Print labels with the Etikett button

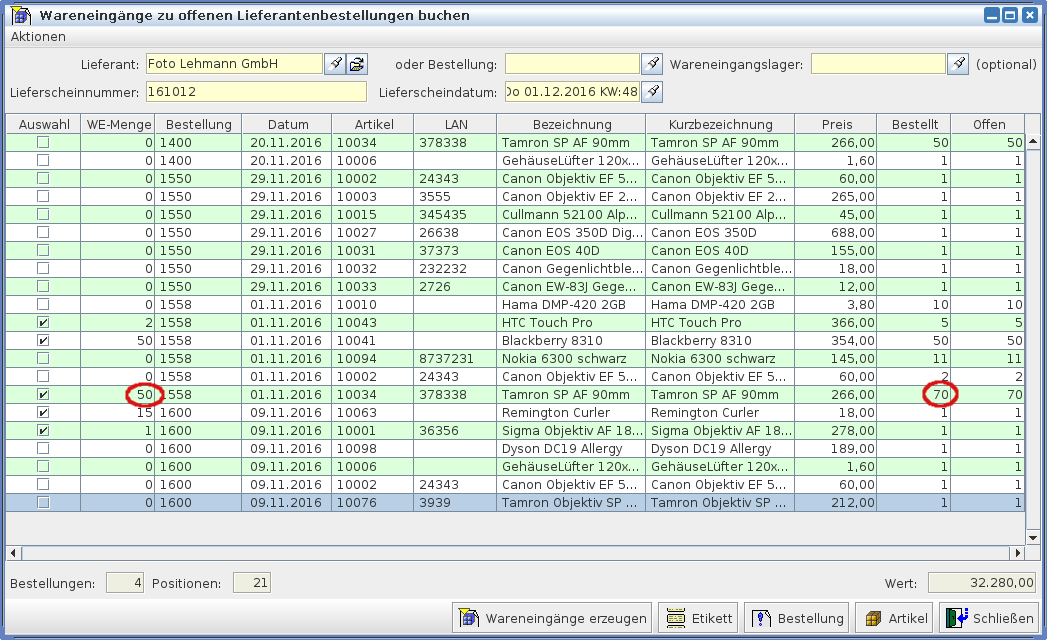[697, 618]
